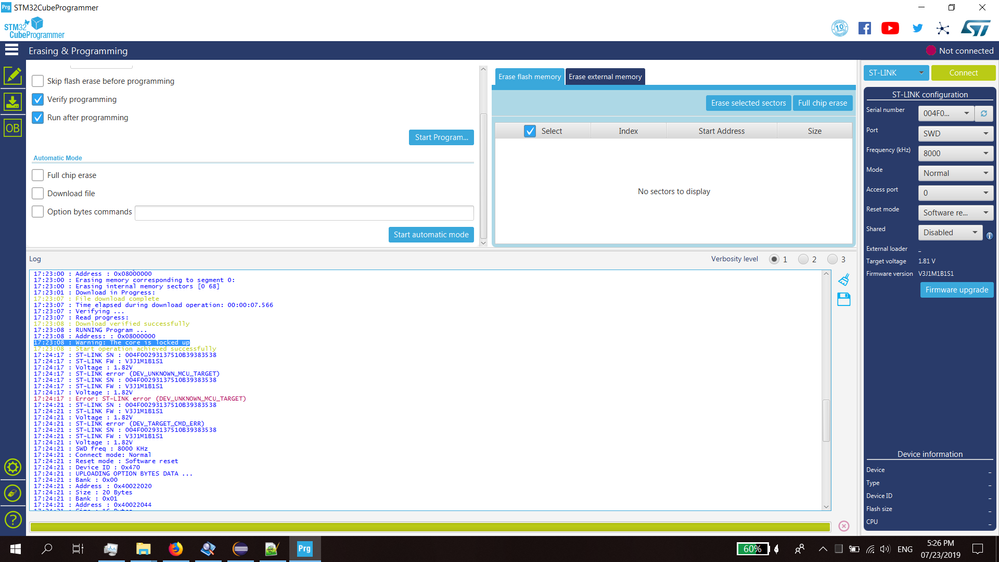
Task: Open the Access port dropdown
Action: coord(955,193)
